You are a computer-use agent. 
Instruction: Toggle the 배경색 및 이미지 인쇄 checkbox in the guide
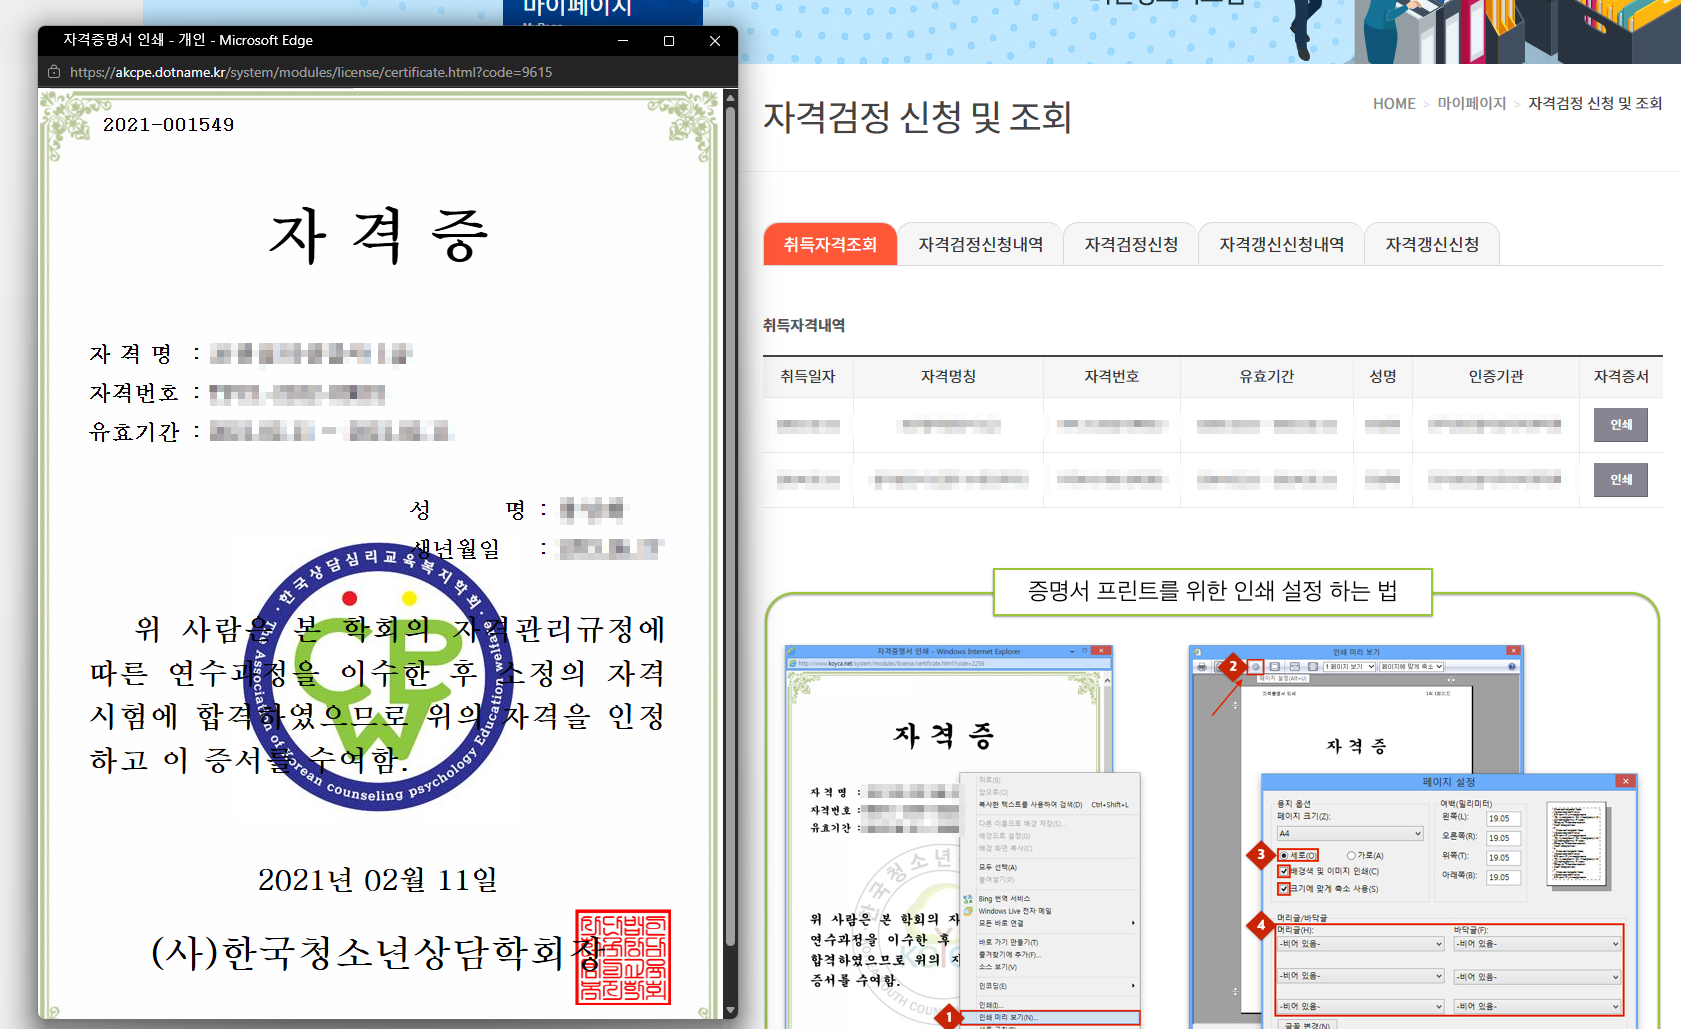click(1284, 872)
